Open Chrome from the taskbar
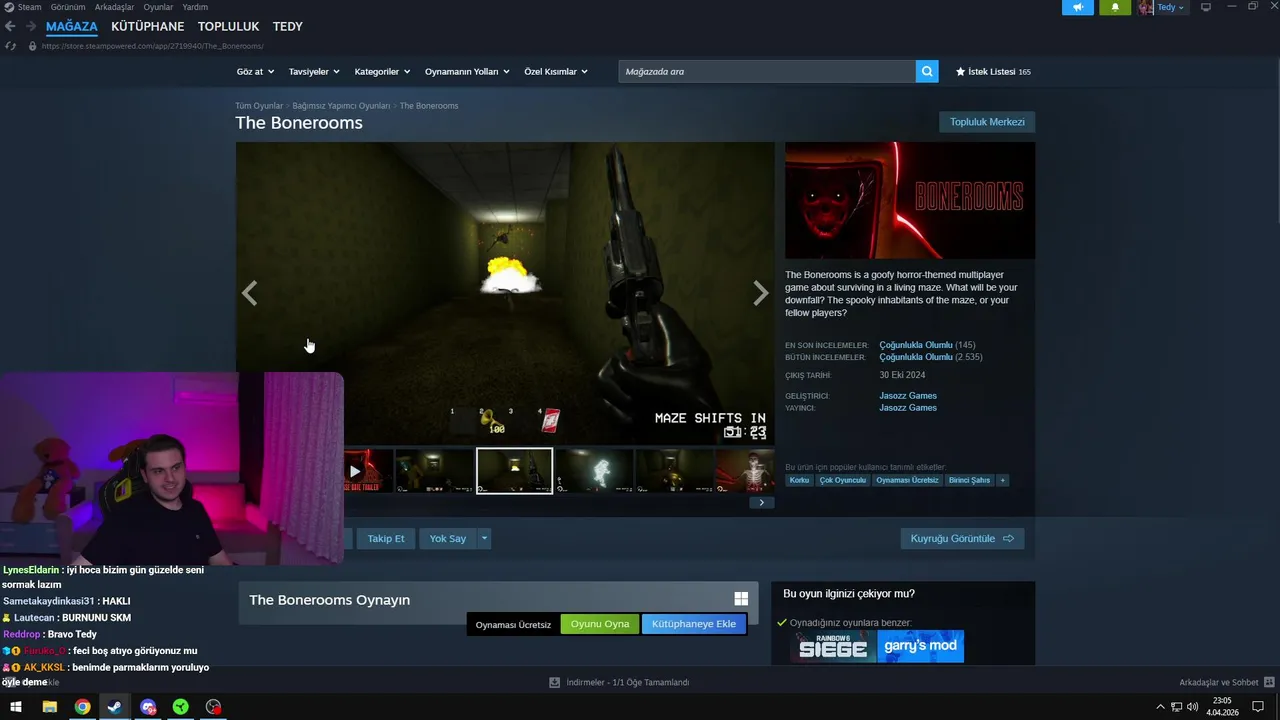The image size is (1280, 720). coord(82,707)
